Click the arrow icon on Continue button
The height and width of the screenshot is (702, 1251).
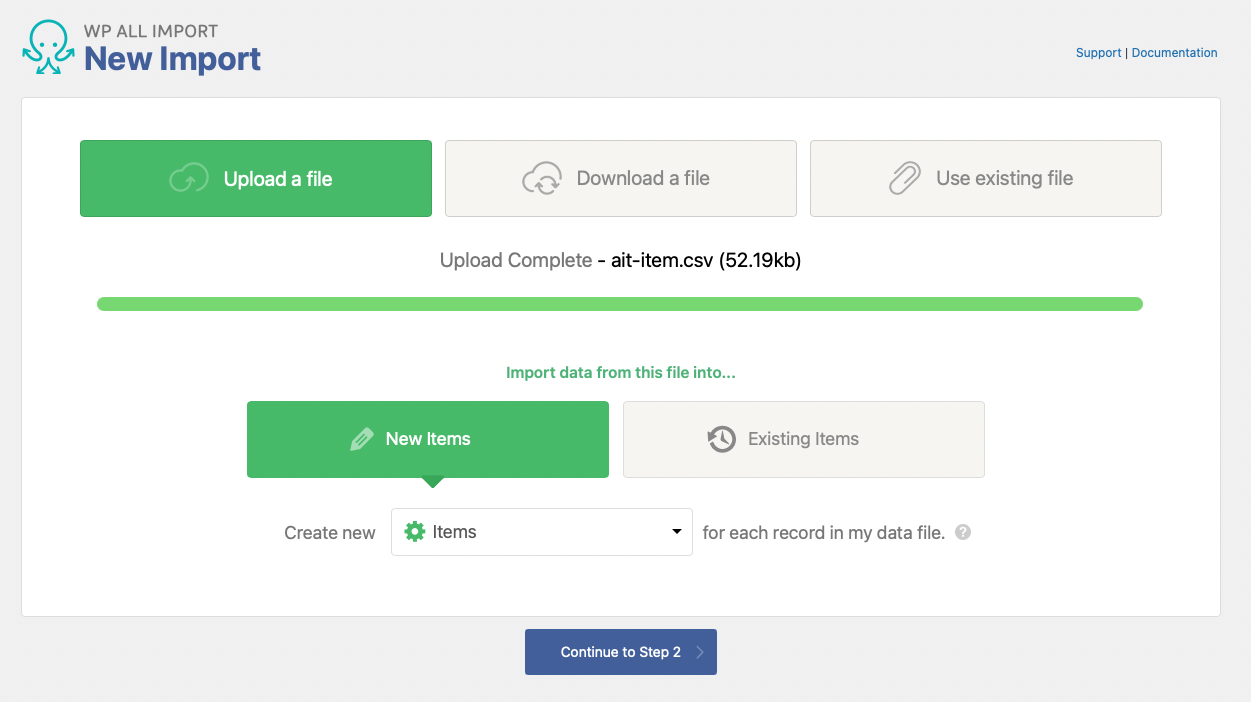click(700, 652)
